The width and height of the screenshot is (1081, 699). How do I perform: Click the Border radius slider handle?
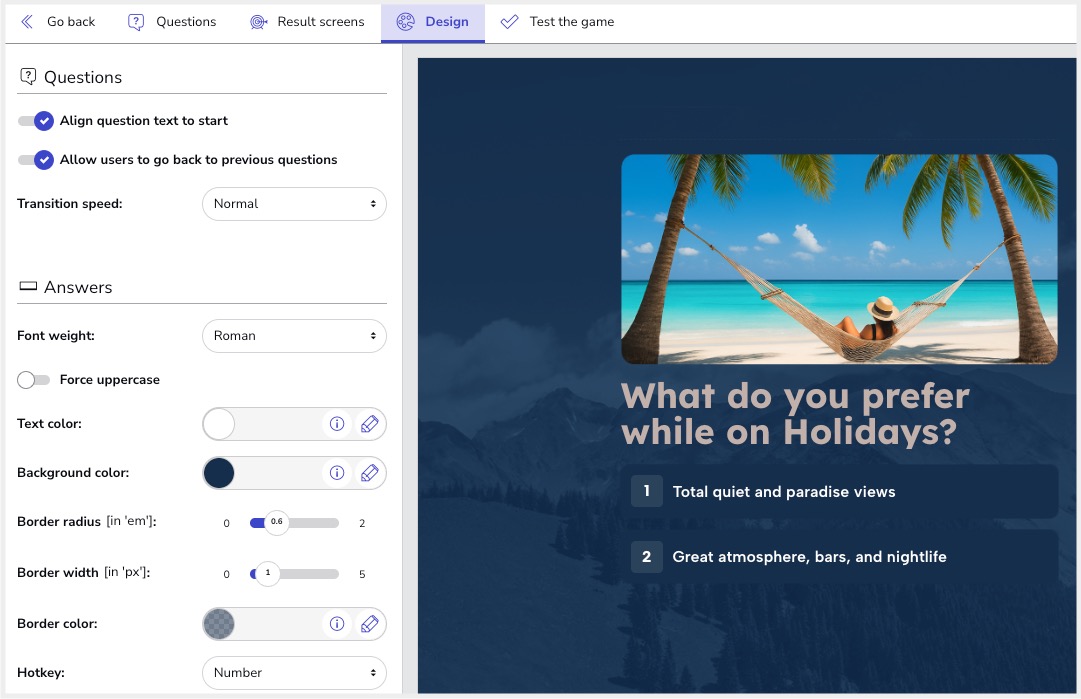click(x=276, y=522)
